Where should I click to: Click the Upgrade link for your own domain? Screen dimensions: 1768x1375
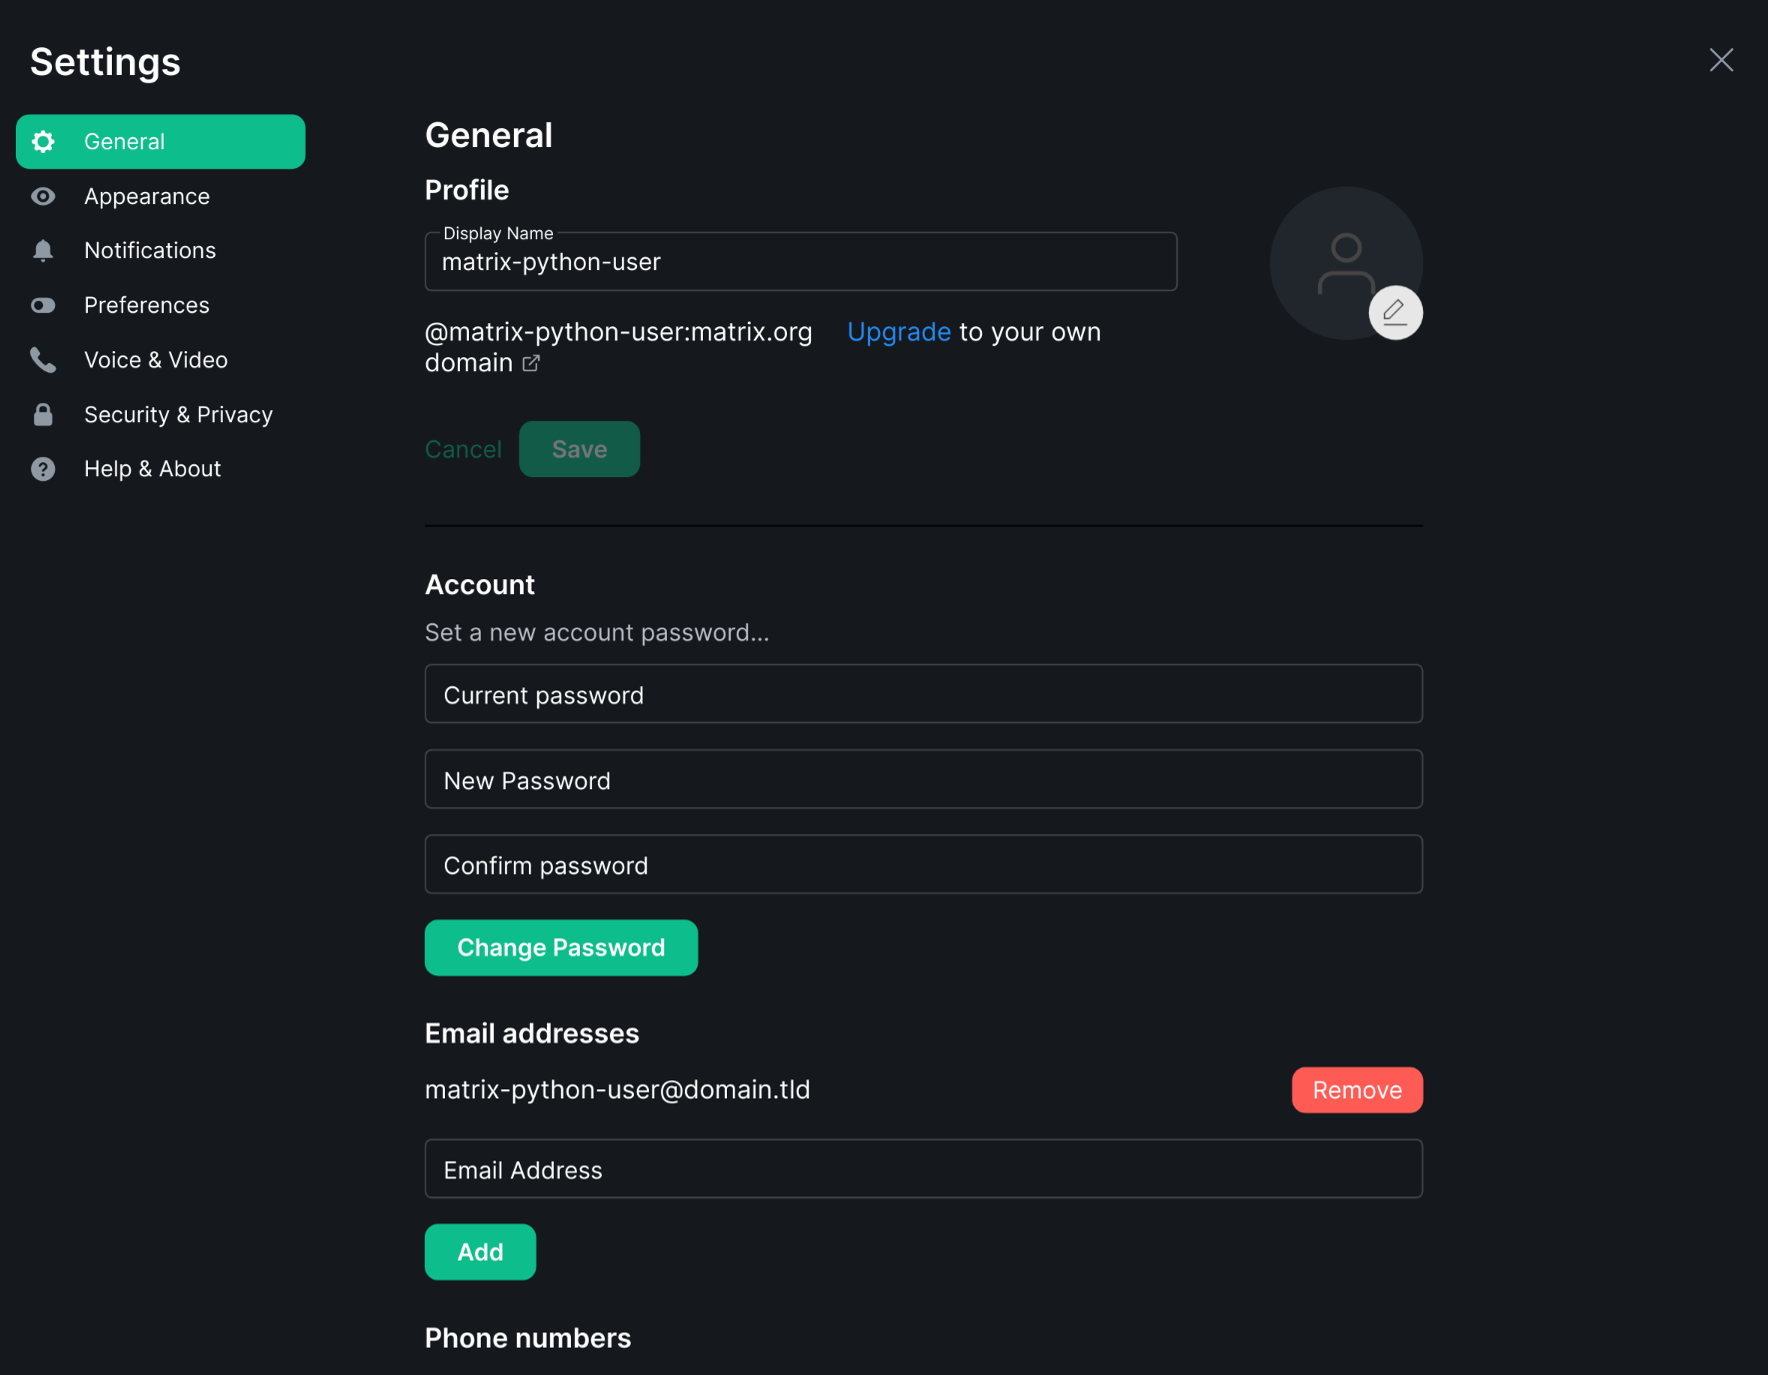pos(899,331)
